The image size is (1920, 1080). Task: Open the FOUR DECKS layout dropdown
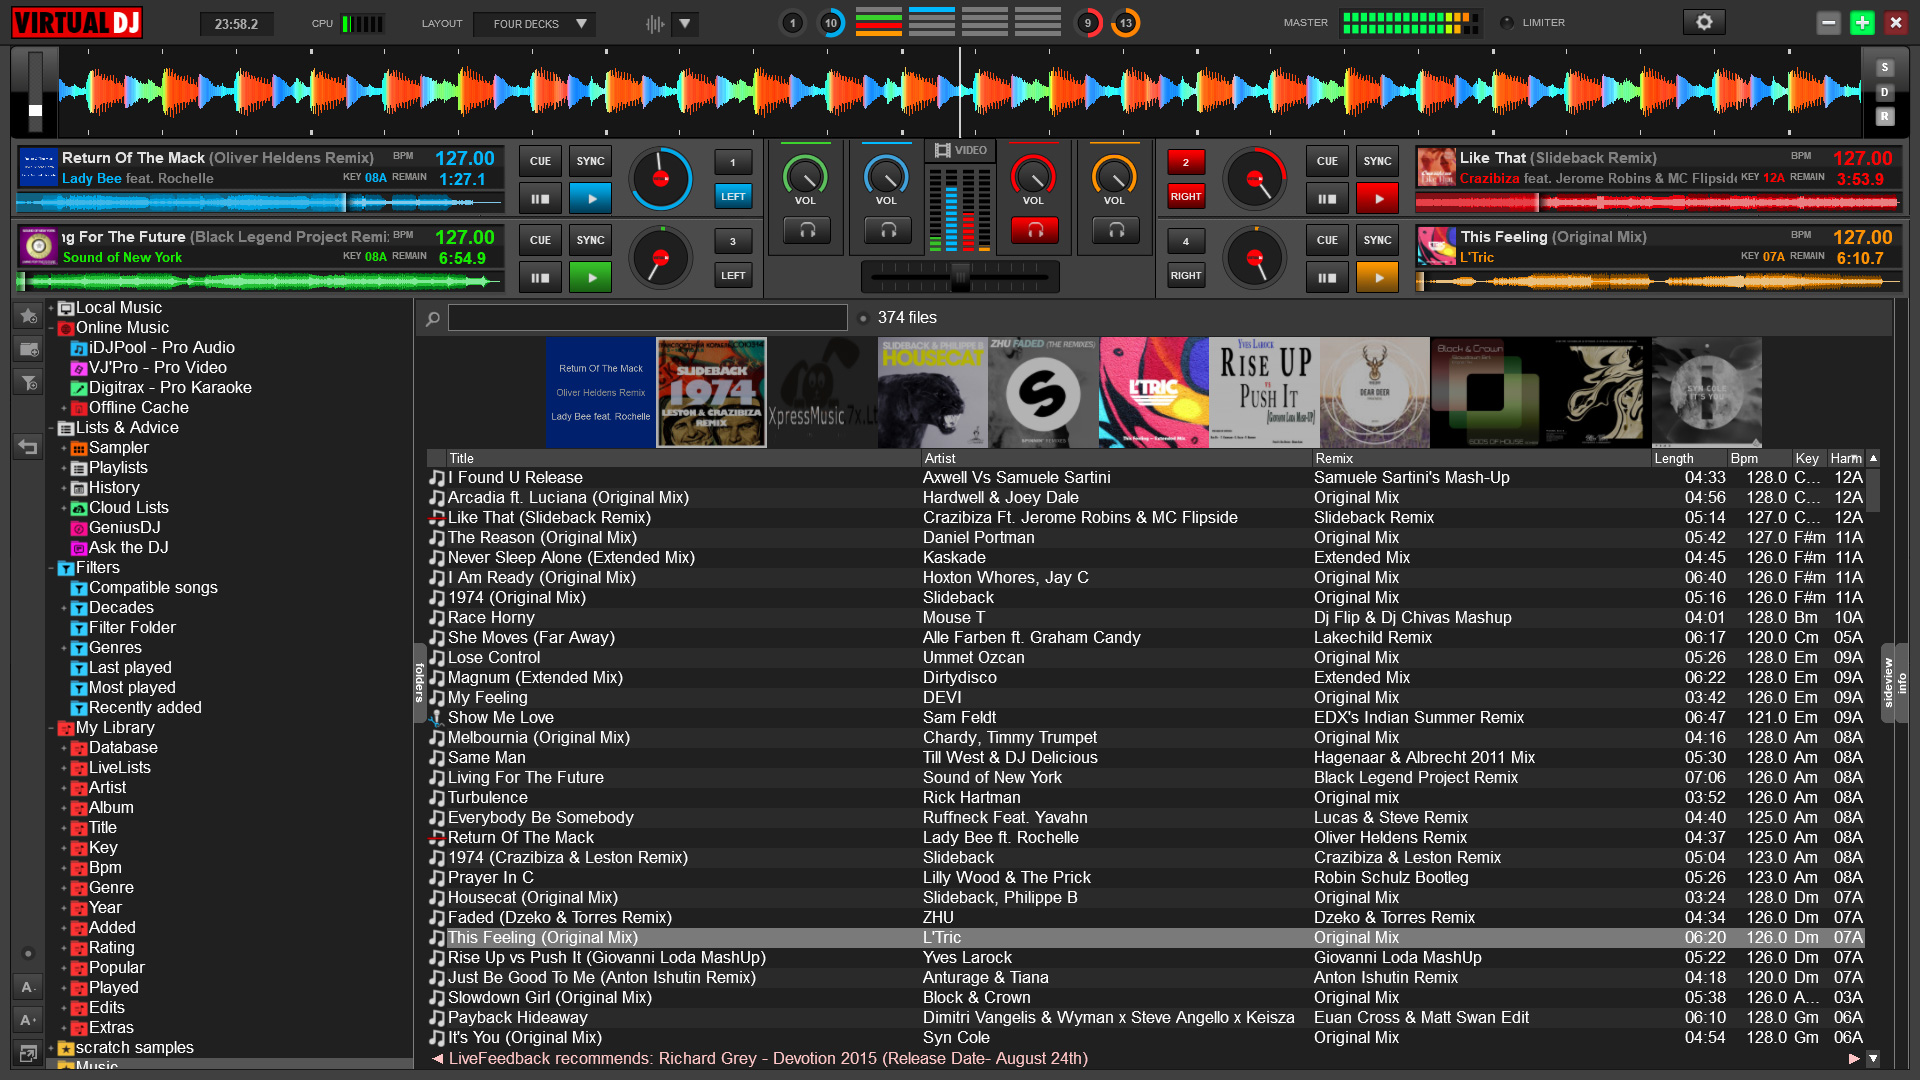coord(535,23)
